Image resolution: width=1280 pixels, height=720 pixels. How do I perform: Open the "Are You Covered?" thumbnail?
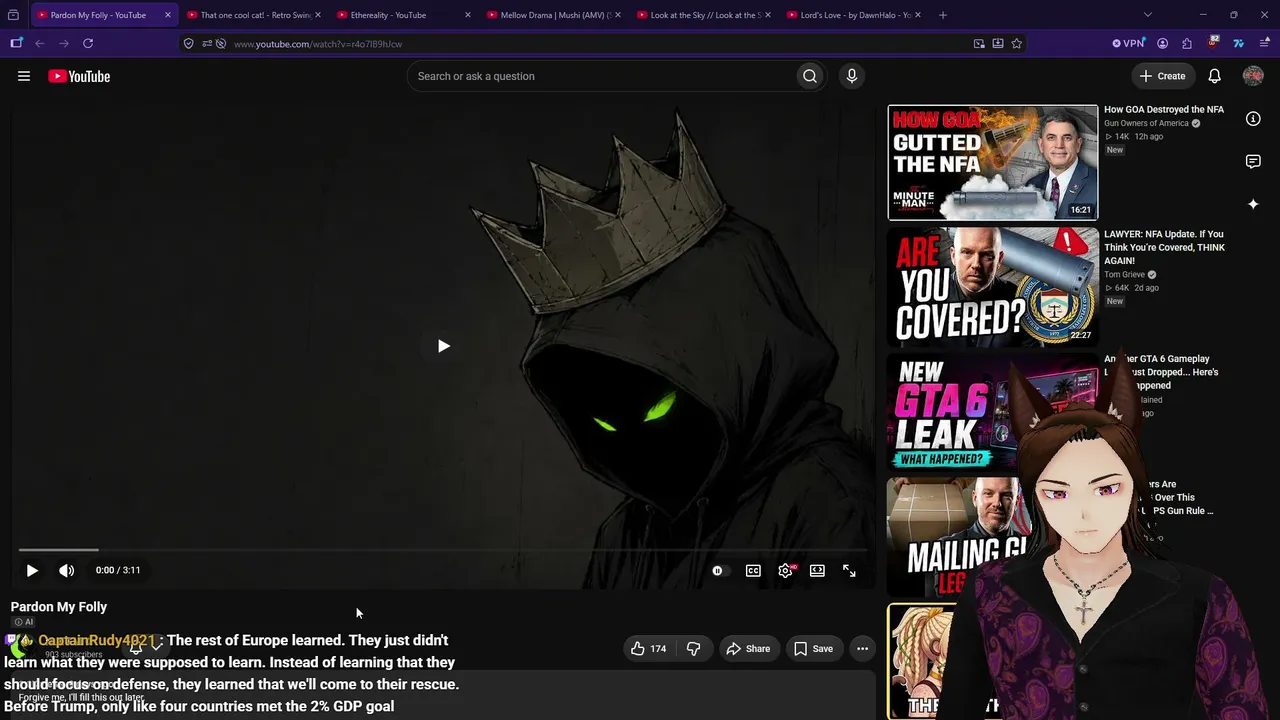click(x=993, y=286)
